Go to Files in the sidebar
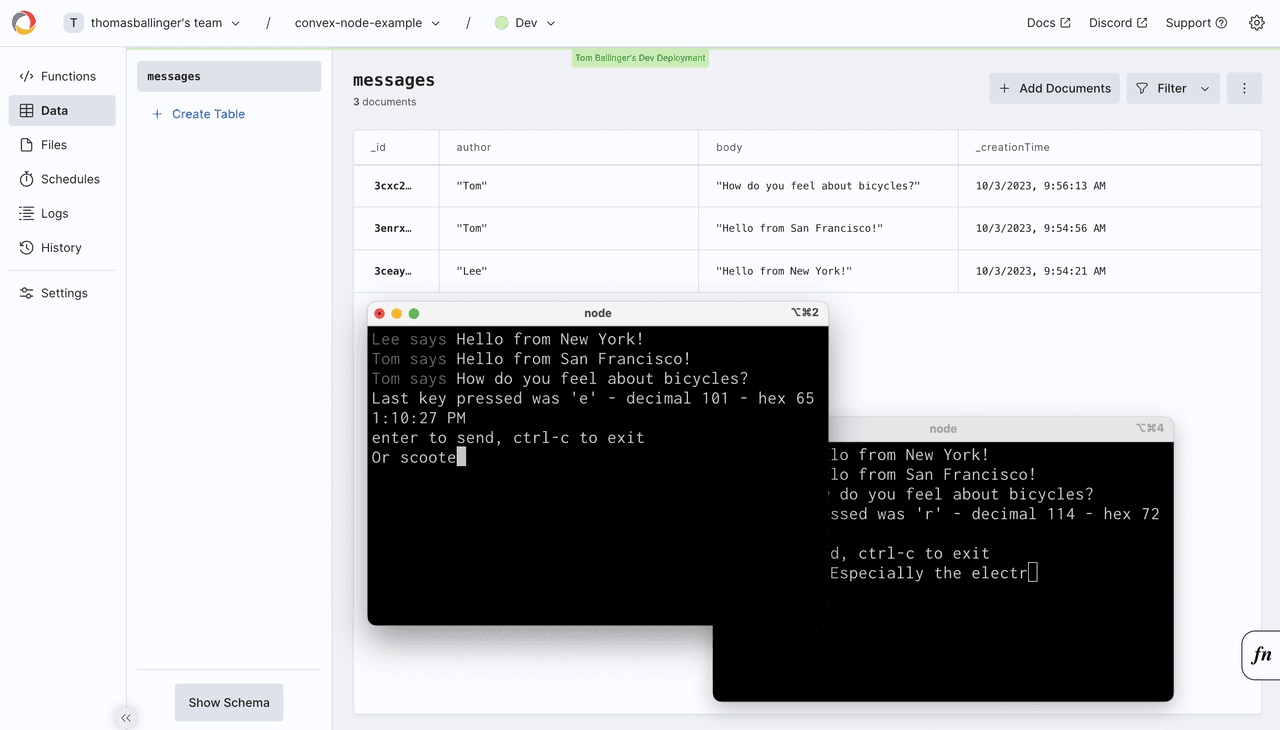Screen dimensions: 1280x730 pyautogui.click(x=53, y=145)
